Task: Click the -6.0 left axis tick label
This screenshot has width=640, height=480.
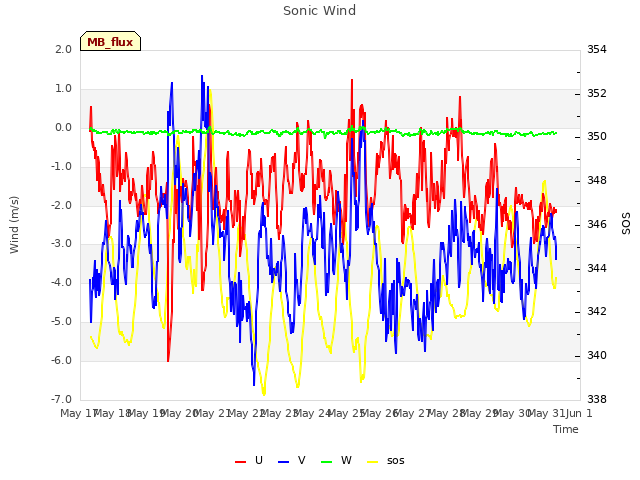Action: point(62,360)
